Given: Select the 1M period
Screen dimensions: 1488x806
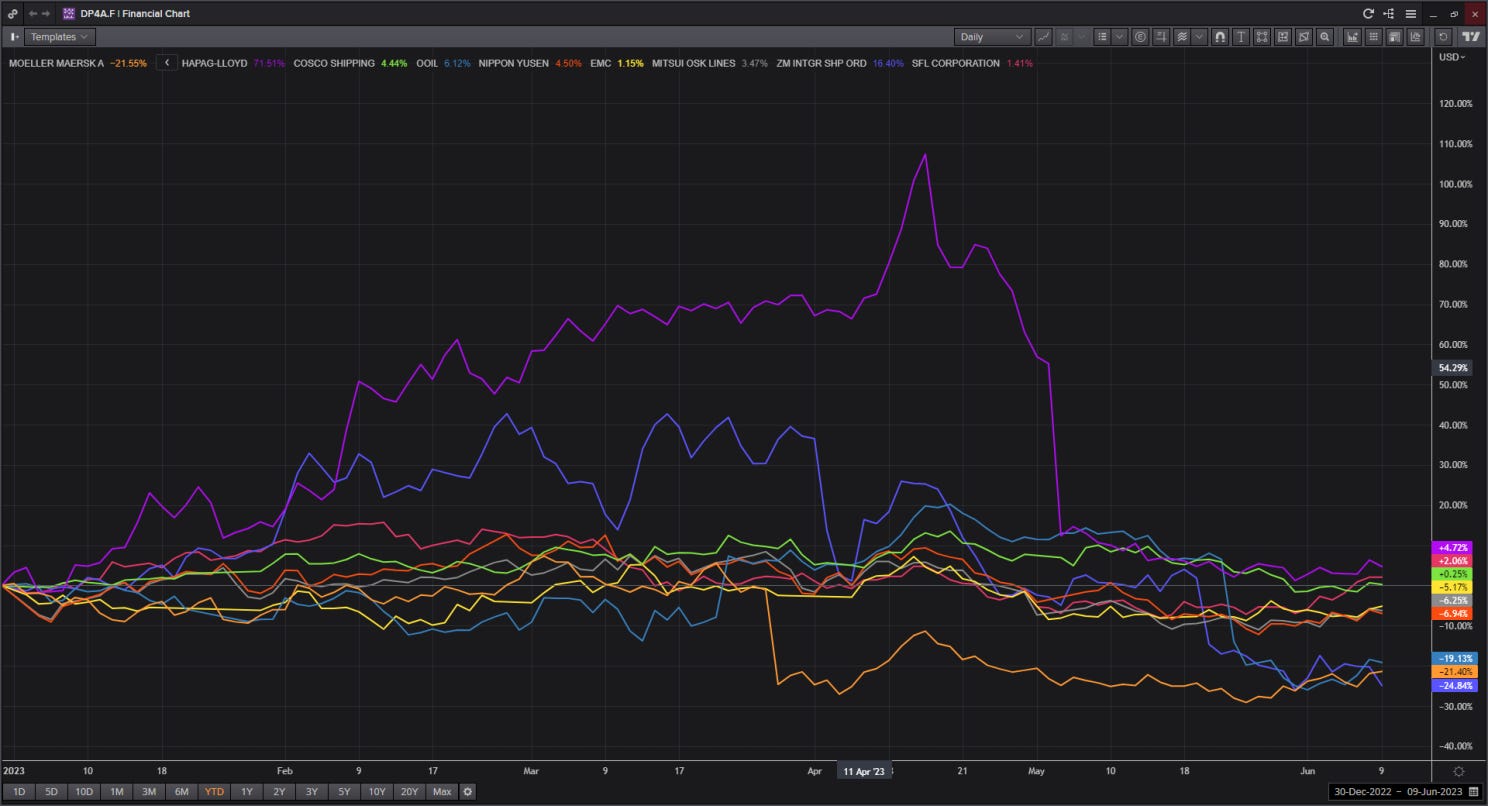Looking at the screenshot, I should coord(116,792).
